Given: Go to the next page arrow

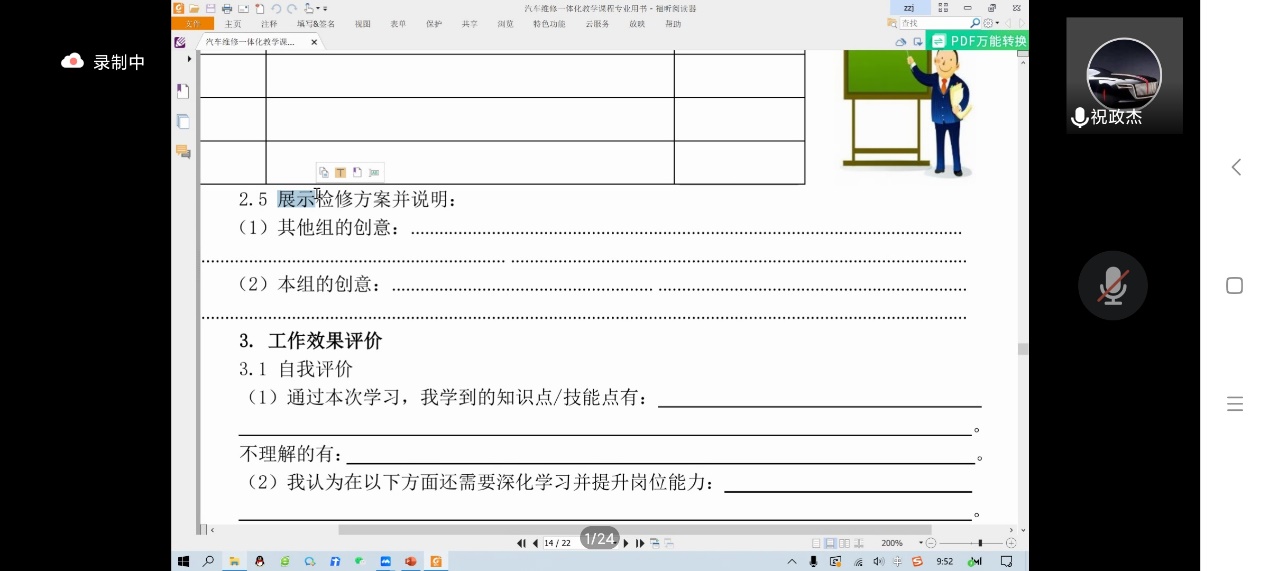Looking at the screenshot, I should coord(627,543).
